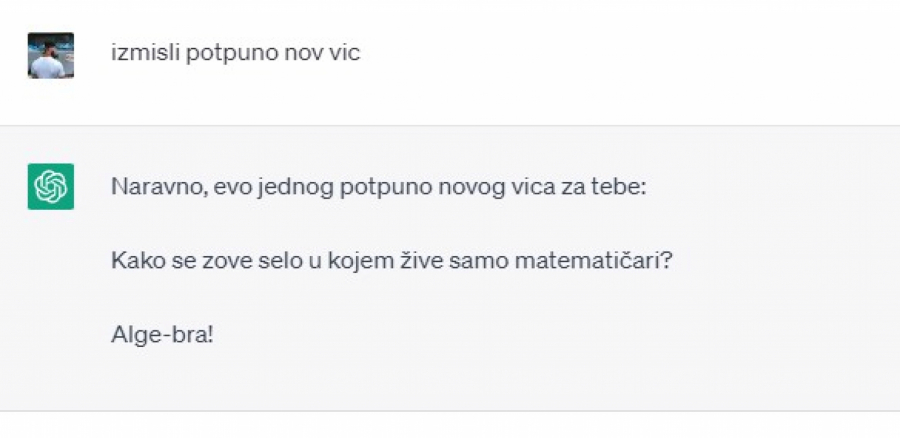Click the word 'tebe:' in the reply
The width and height of the screenshot is (900, 438).
click(x=621, y=186)
